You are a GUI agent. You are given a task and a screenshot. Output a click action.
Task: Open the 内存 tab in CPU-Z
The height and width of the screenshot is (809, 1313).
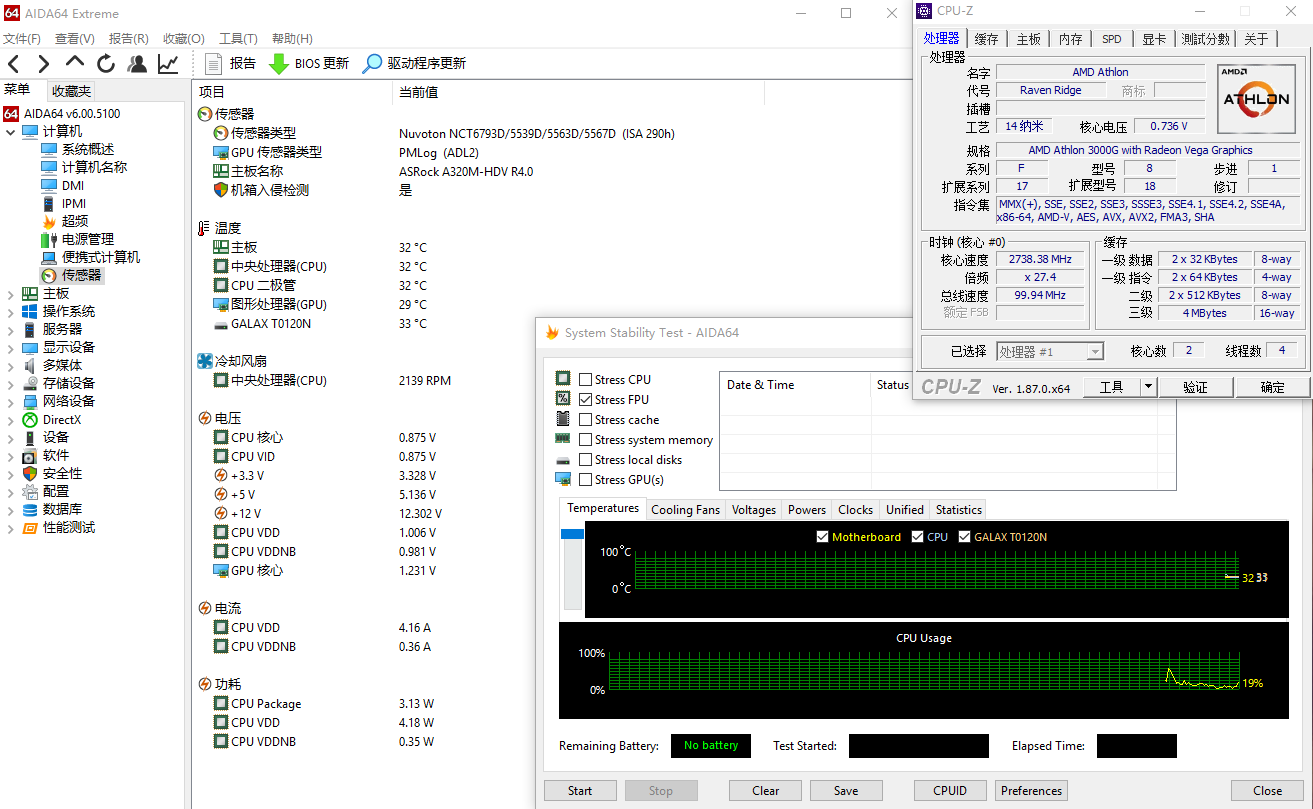pos(1070,39)
